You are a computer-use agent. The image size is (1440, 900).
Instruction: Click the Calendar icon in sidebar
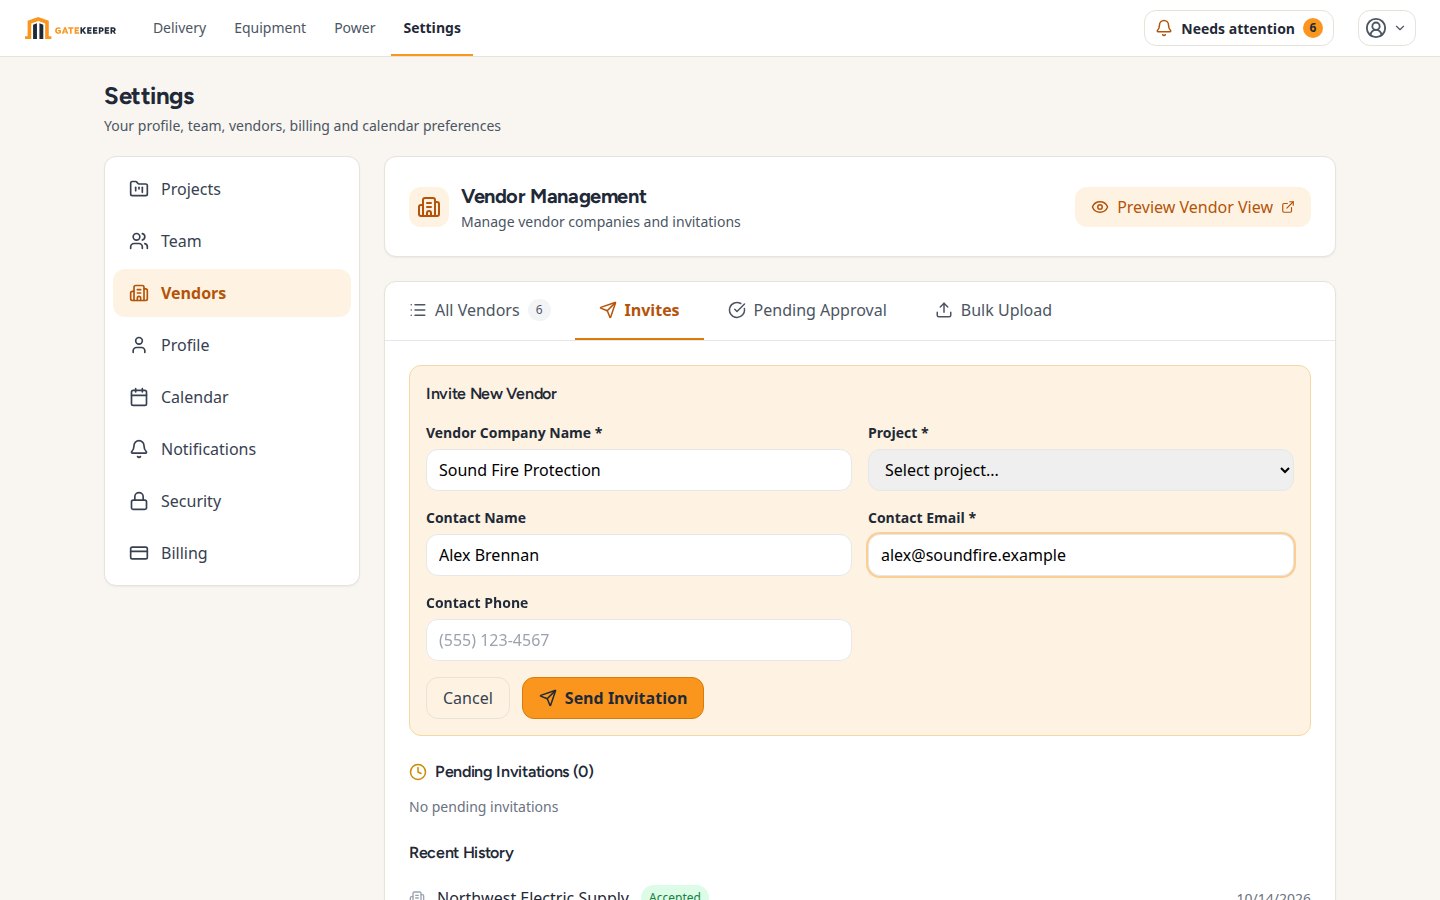tap(139, 397)
